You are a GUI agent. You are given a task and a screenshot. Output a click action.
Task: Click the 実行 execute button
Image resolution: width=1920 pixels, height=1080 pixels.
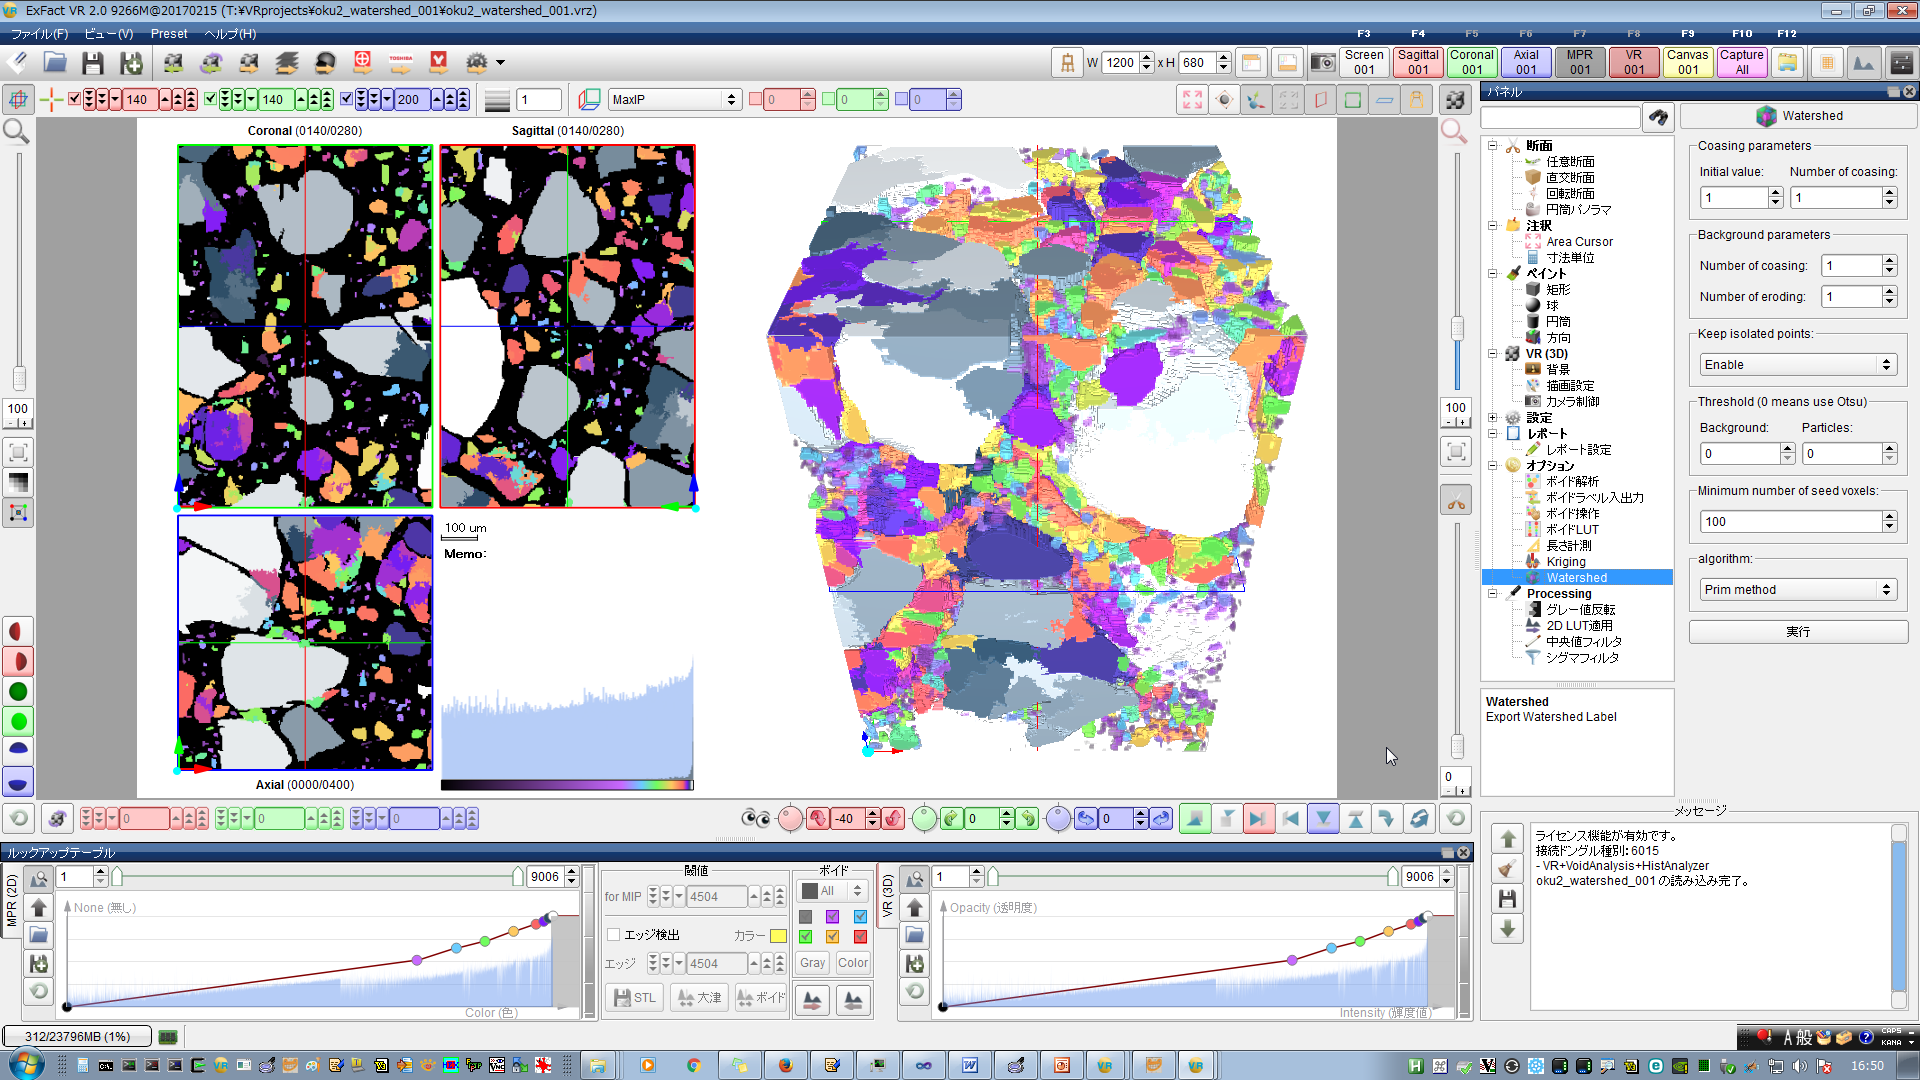[1797, 632]
